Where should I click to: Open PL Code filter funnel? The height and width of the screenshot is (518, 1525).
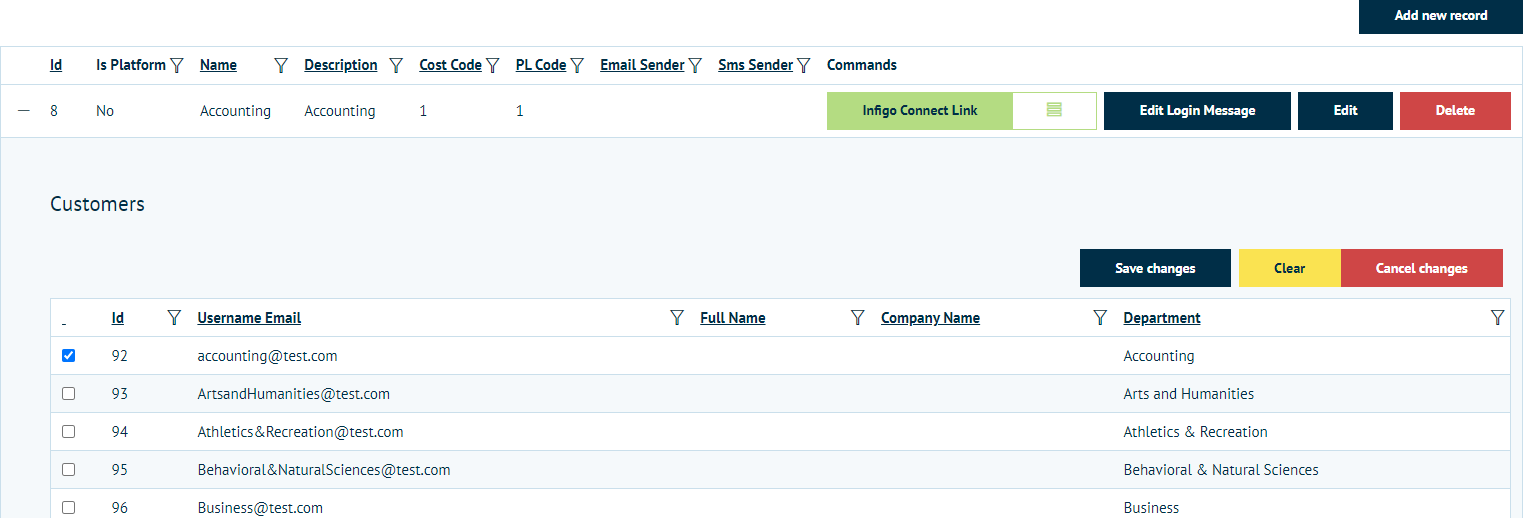577,66
